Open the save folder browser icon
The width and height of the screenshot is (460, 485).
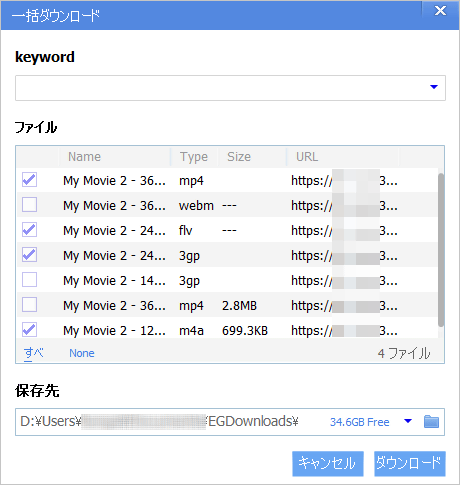point(431,422)
